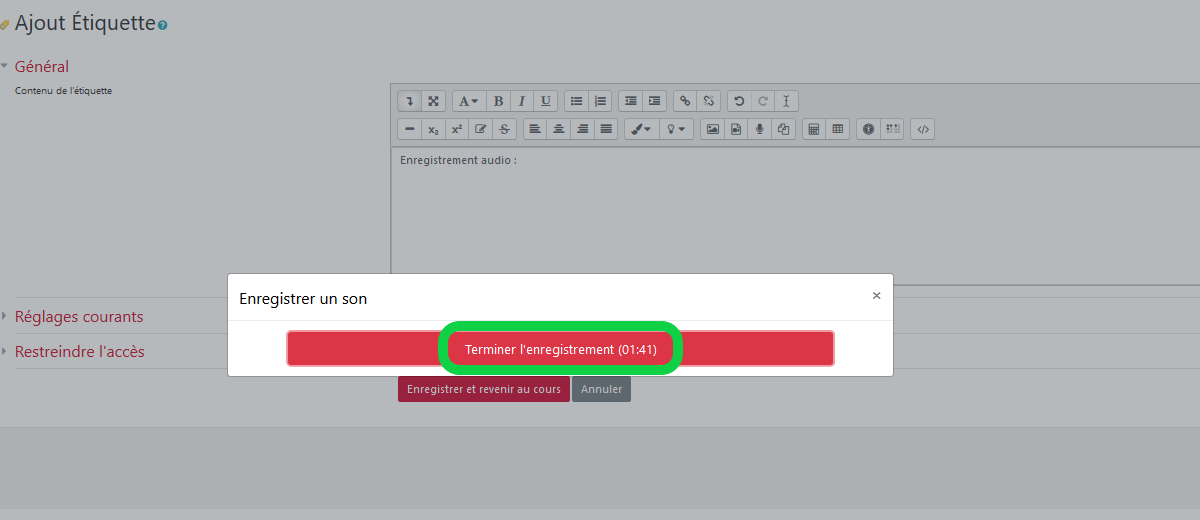The width and height of the screenshot is (1200, 520).
Task: Expand the Réglages courants section
Action: pyautogui.click(x=78, y=317)
